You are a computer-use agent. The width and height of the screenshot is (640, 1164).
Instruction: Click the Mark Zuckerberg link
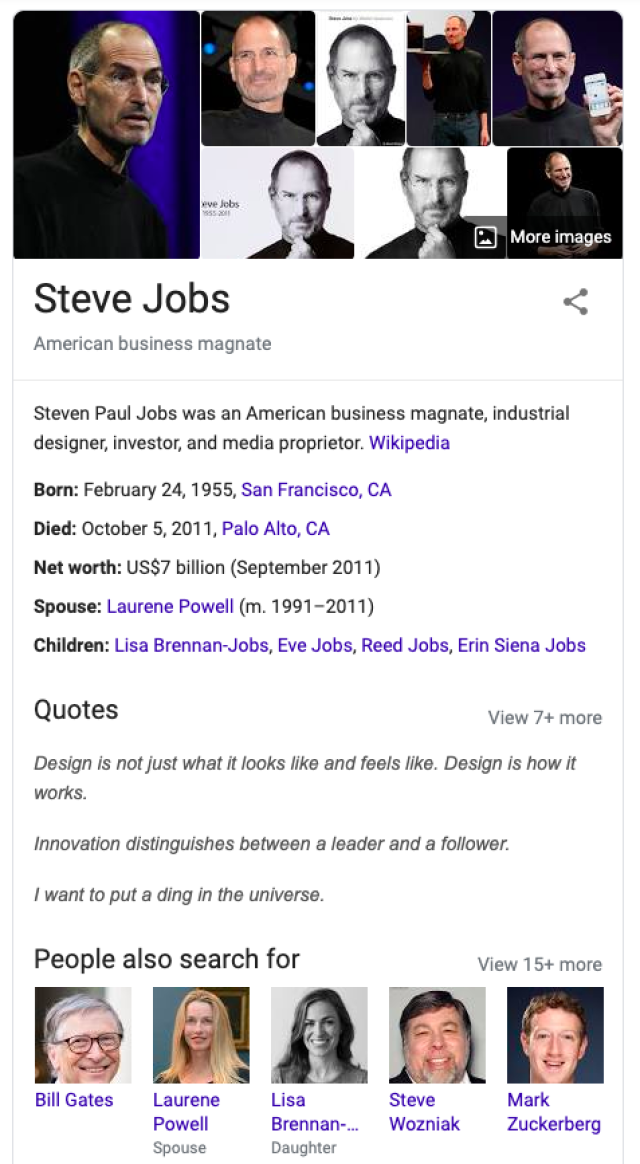coord(554,1111)
